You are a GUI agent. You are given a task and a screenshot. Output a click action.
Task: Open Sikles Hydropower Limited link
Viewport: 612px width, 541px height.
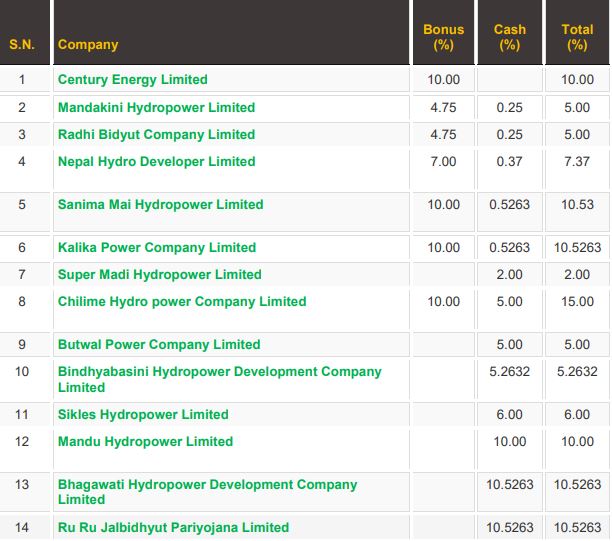143,414
